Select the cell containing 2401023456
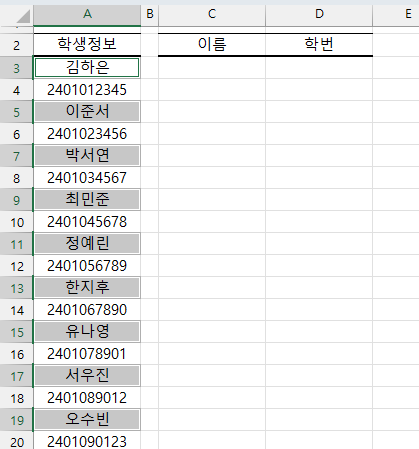 (87, 134)
